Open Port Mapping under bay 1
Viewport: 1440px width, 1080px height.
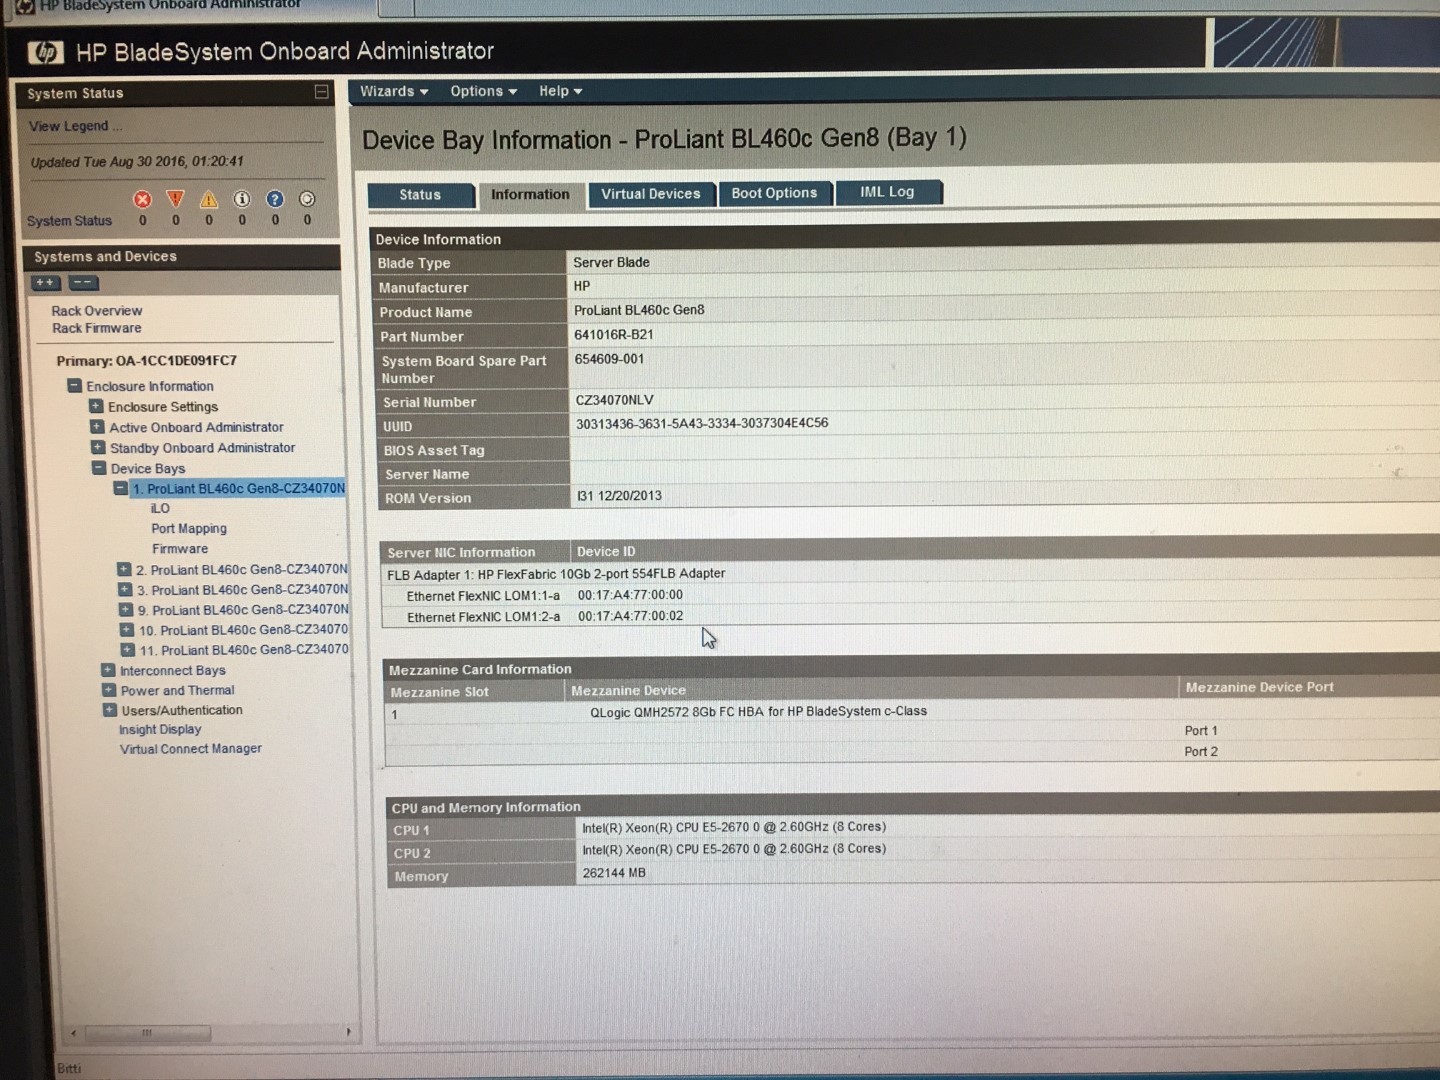189,528
